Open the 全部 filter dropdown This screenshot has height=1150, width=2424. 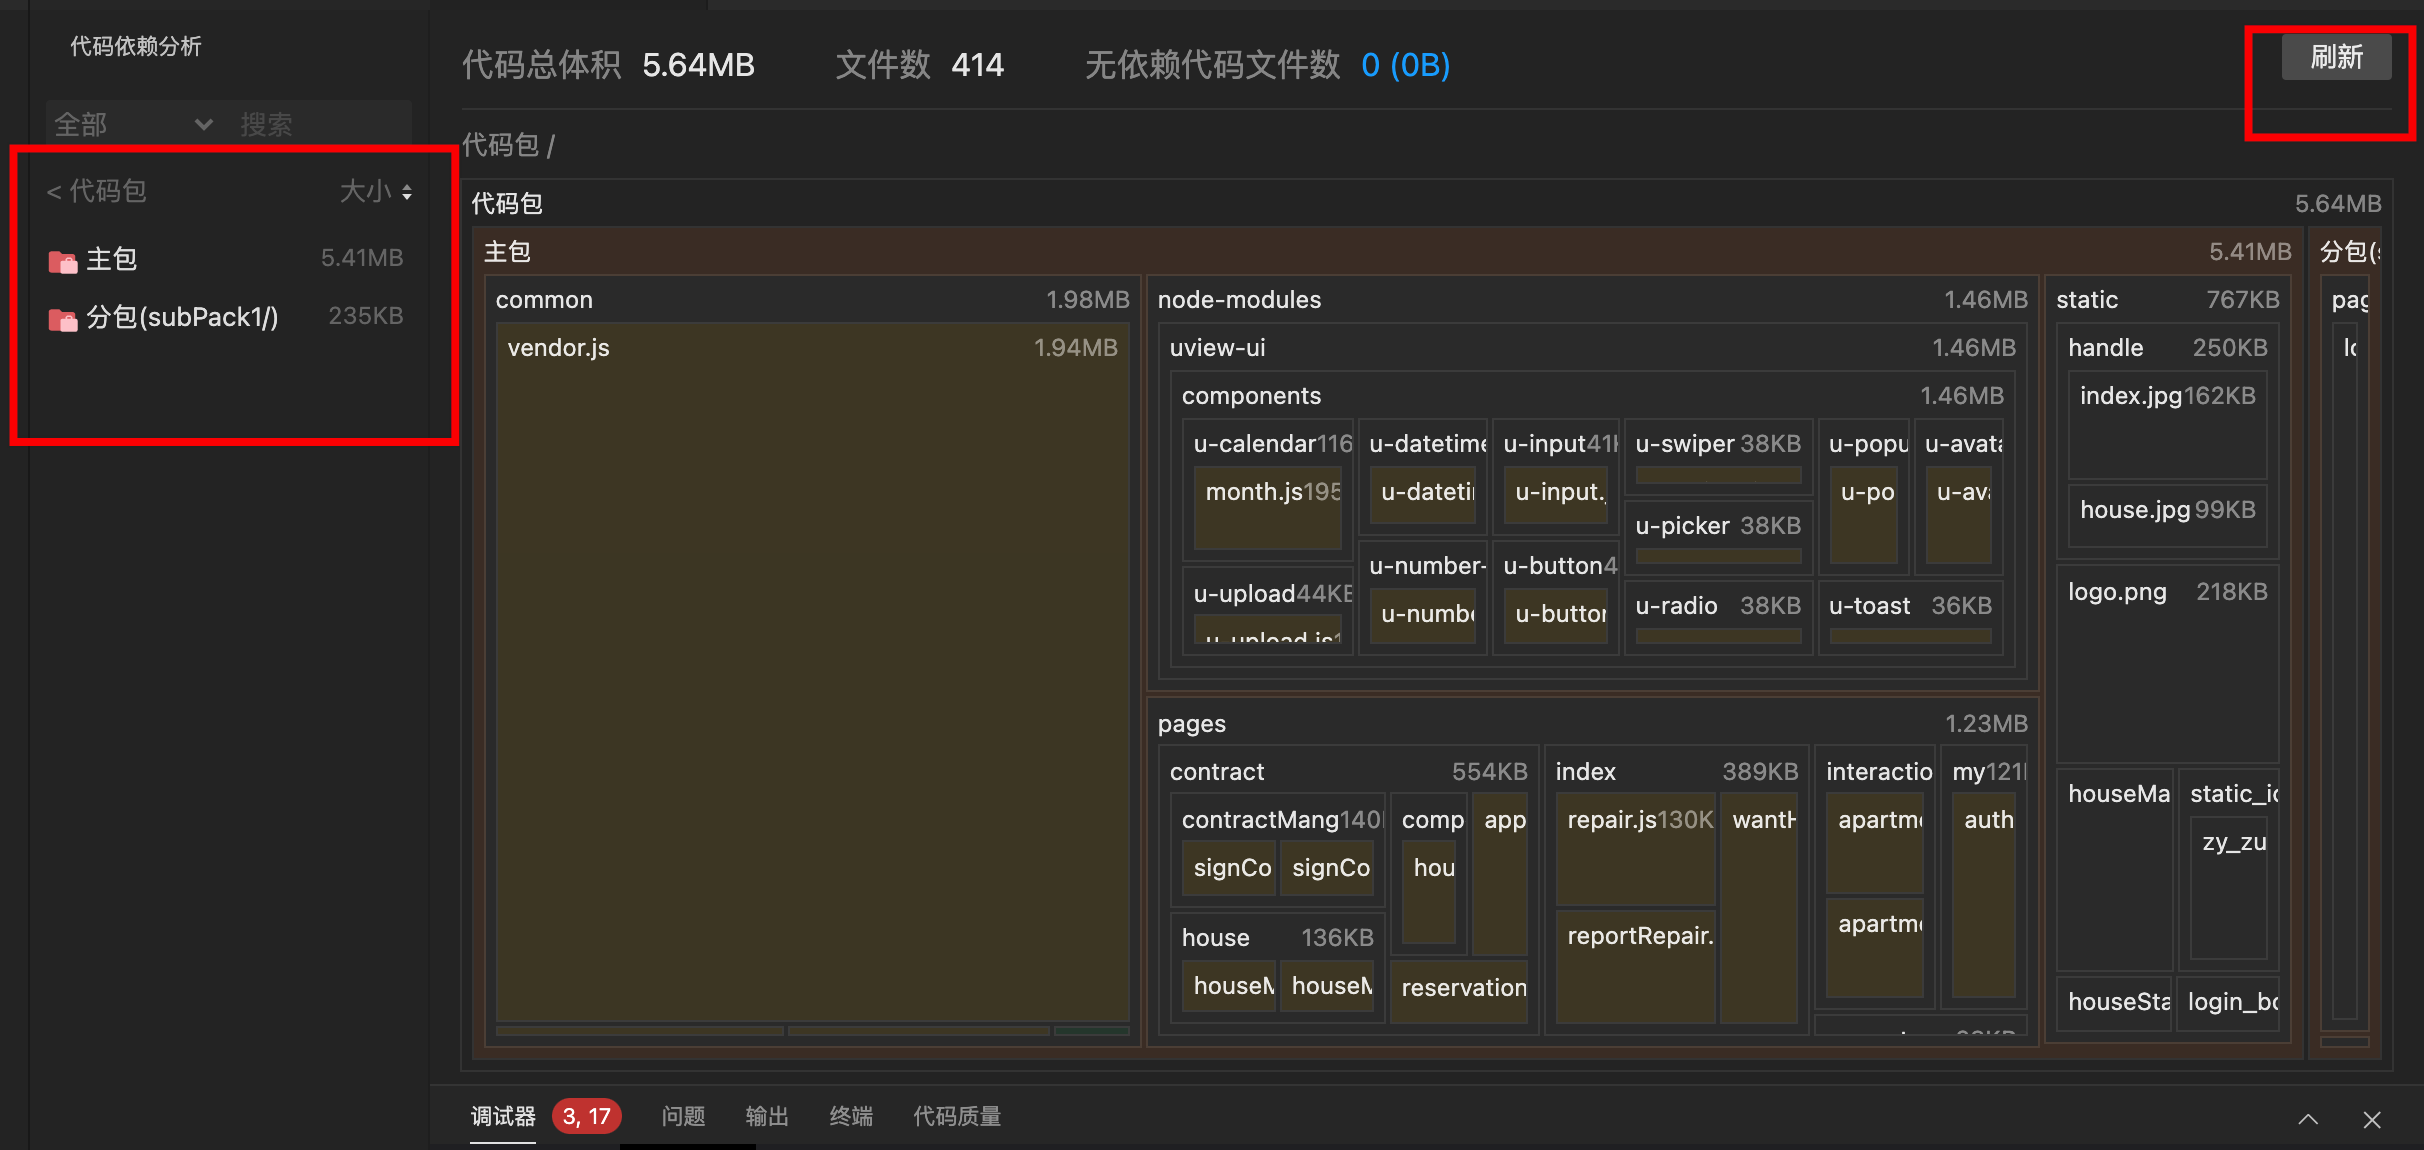coord(132,124)
